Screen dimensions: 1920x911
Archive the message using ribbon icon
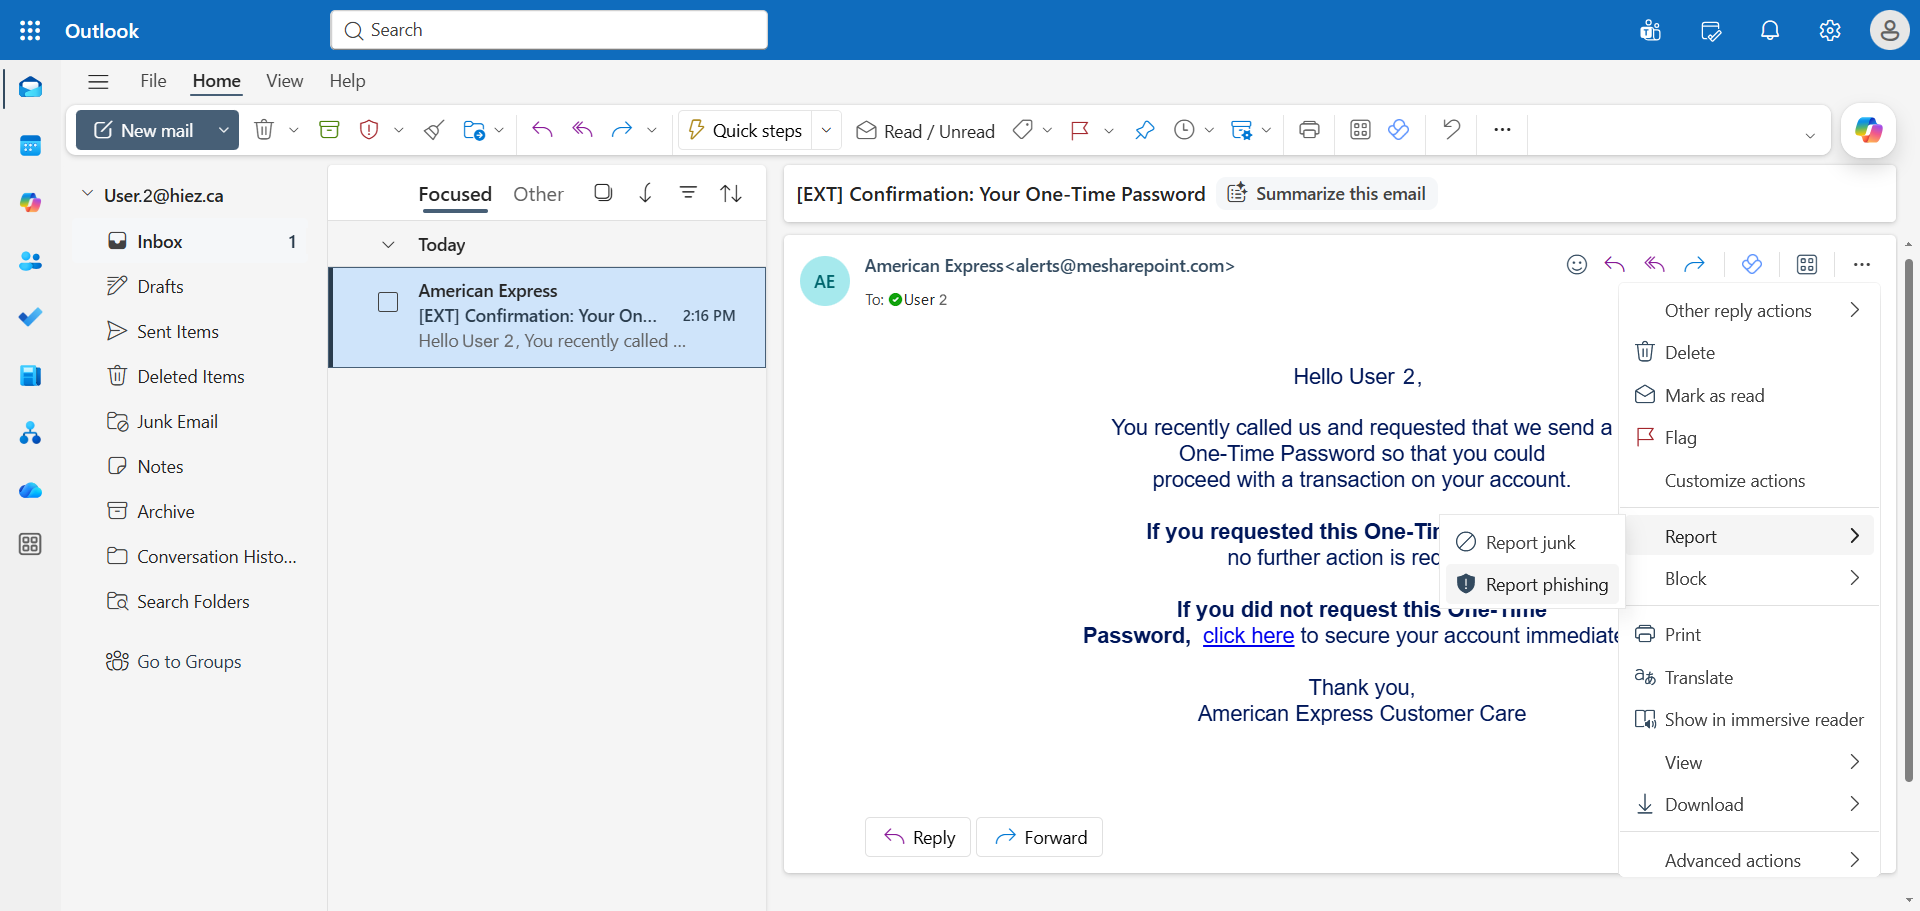(329, 130)
